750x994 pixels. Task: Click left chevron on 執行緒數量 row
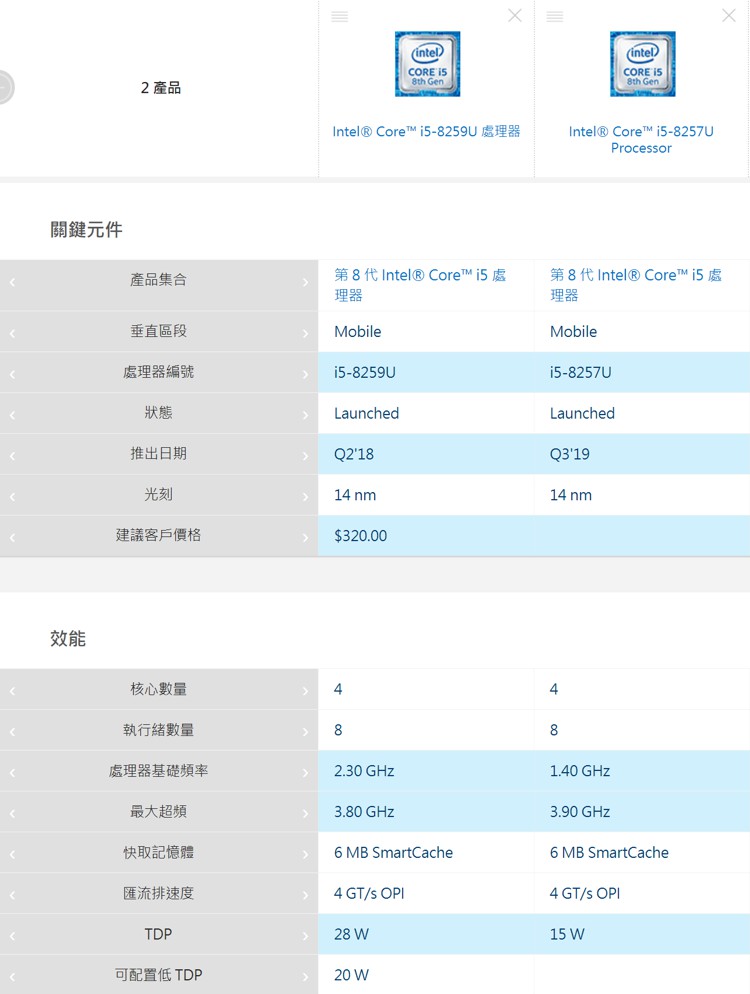12,732
